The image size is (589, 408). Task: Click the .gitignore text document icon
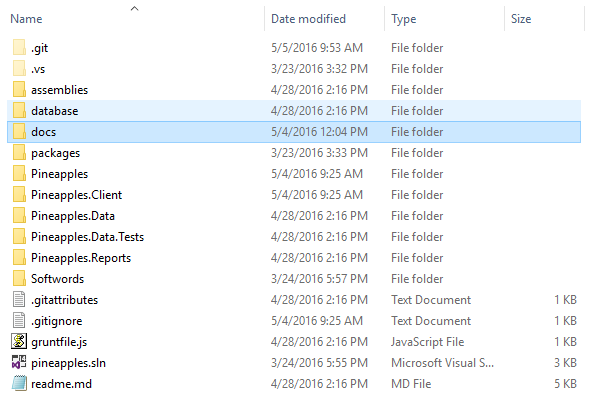[x=19, y=320]
